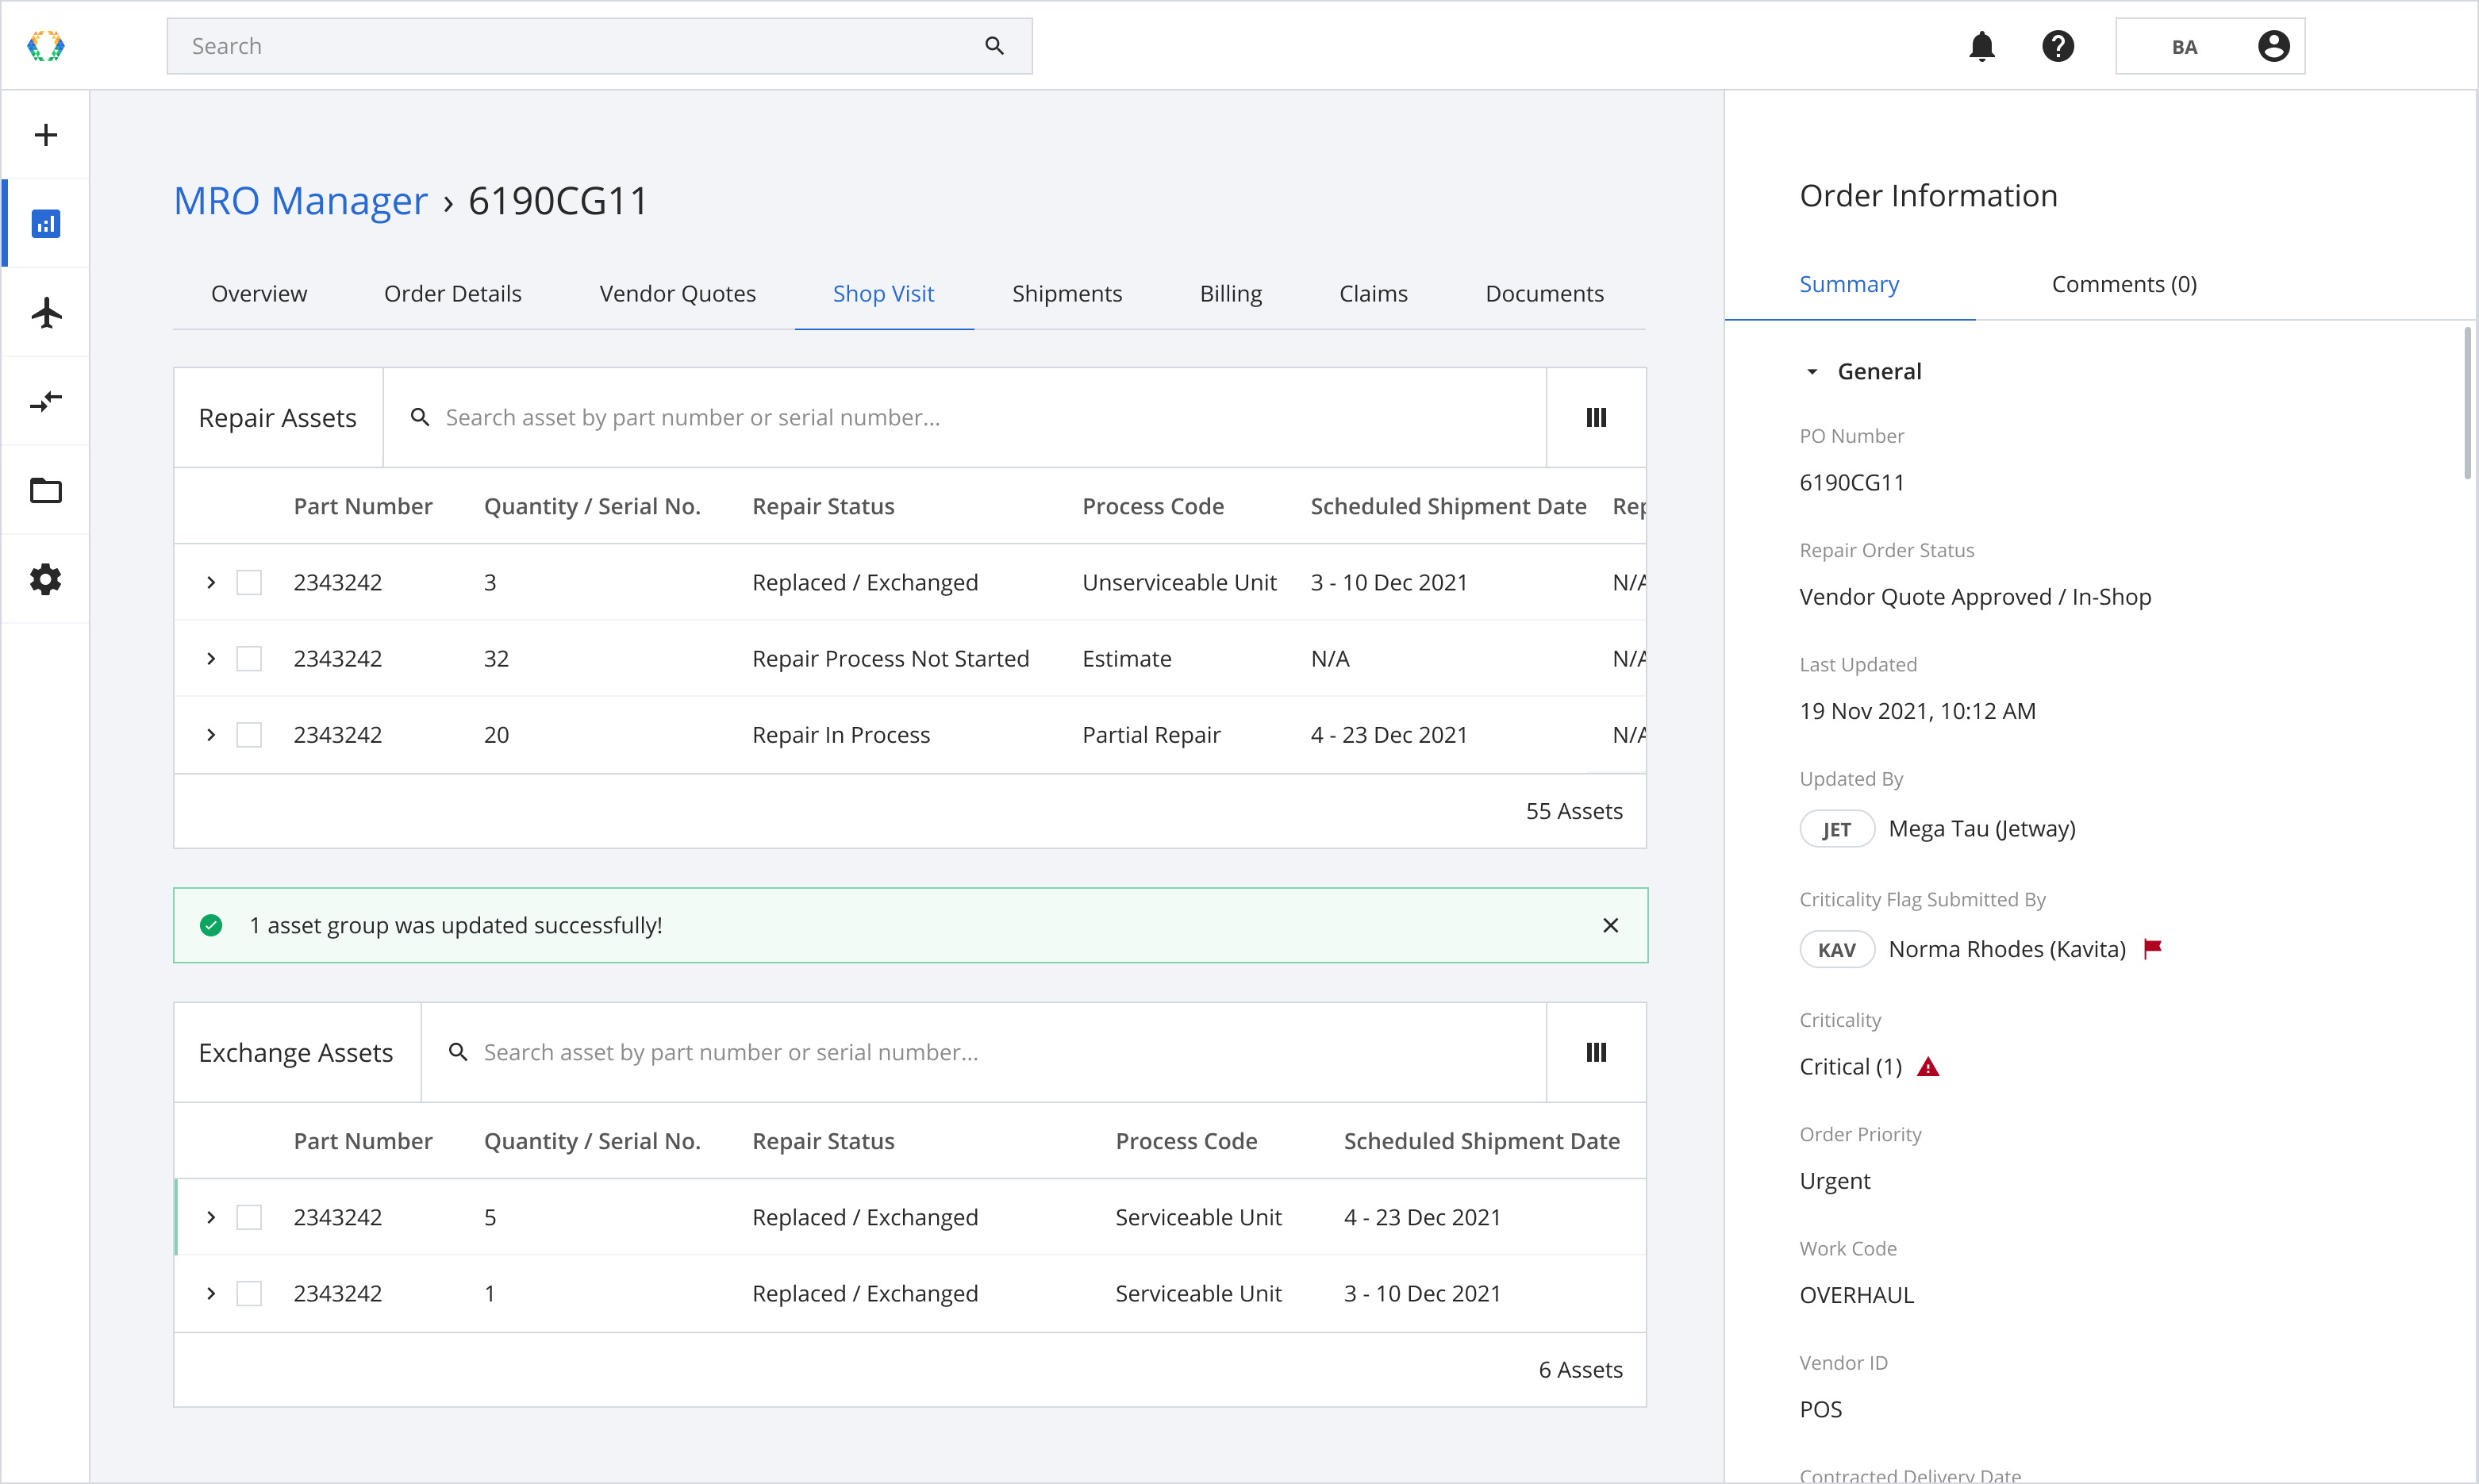Select the Shop Visit tab
Viewport: 2479px width, 1484px height.
(x=883, y=294)
